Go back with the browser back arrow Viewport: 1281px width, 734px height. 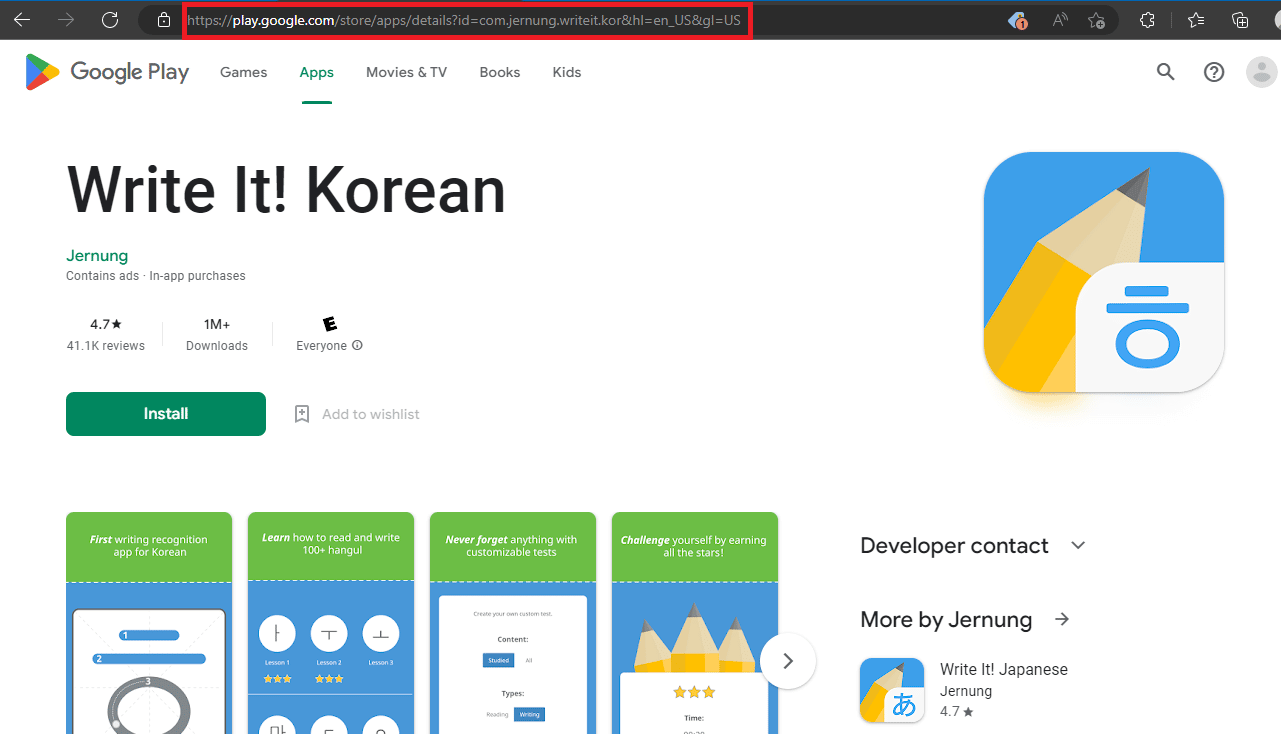pyautogui.click(x=21, y=20)
